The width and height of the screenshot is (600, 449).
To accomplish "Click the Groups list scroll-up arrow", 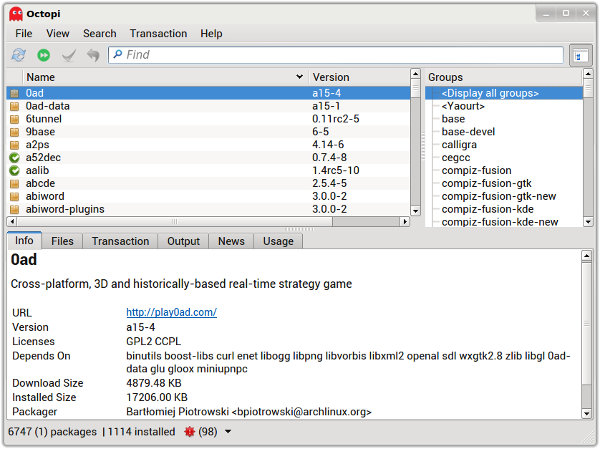I will (588, 73).
